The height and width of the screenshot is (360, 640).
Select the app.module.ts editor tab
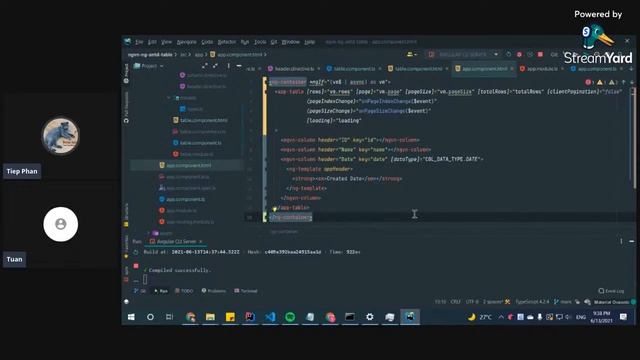pos(542,69)
